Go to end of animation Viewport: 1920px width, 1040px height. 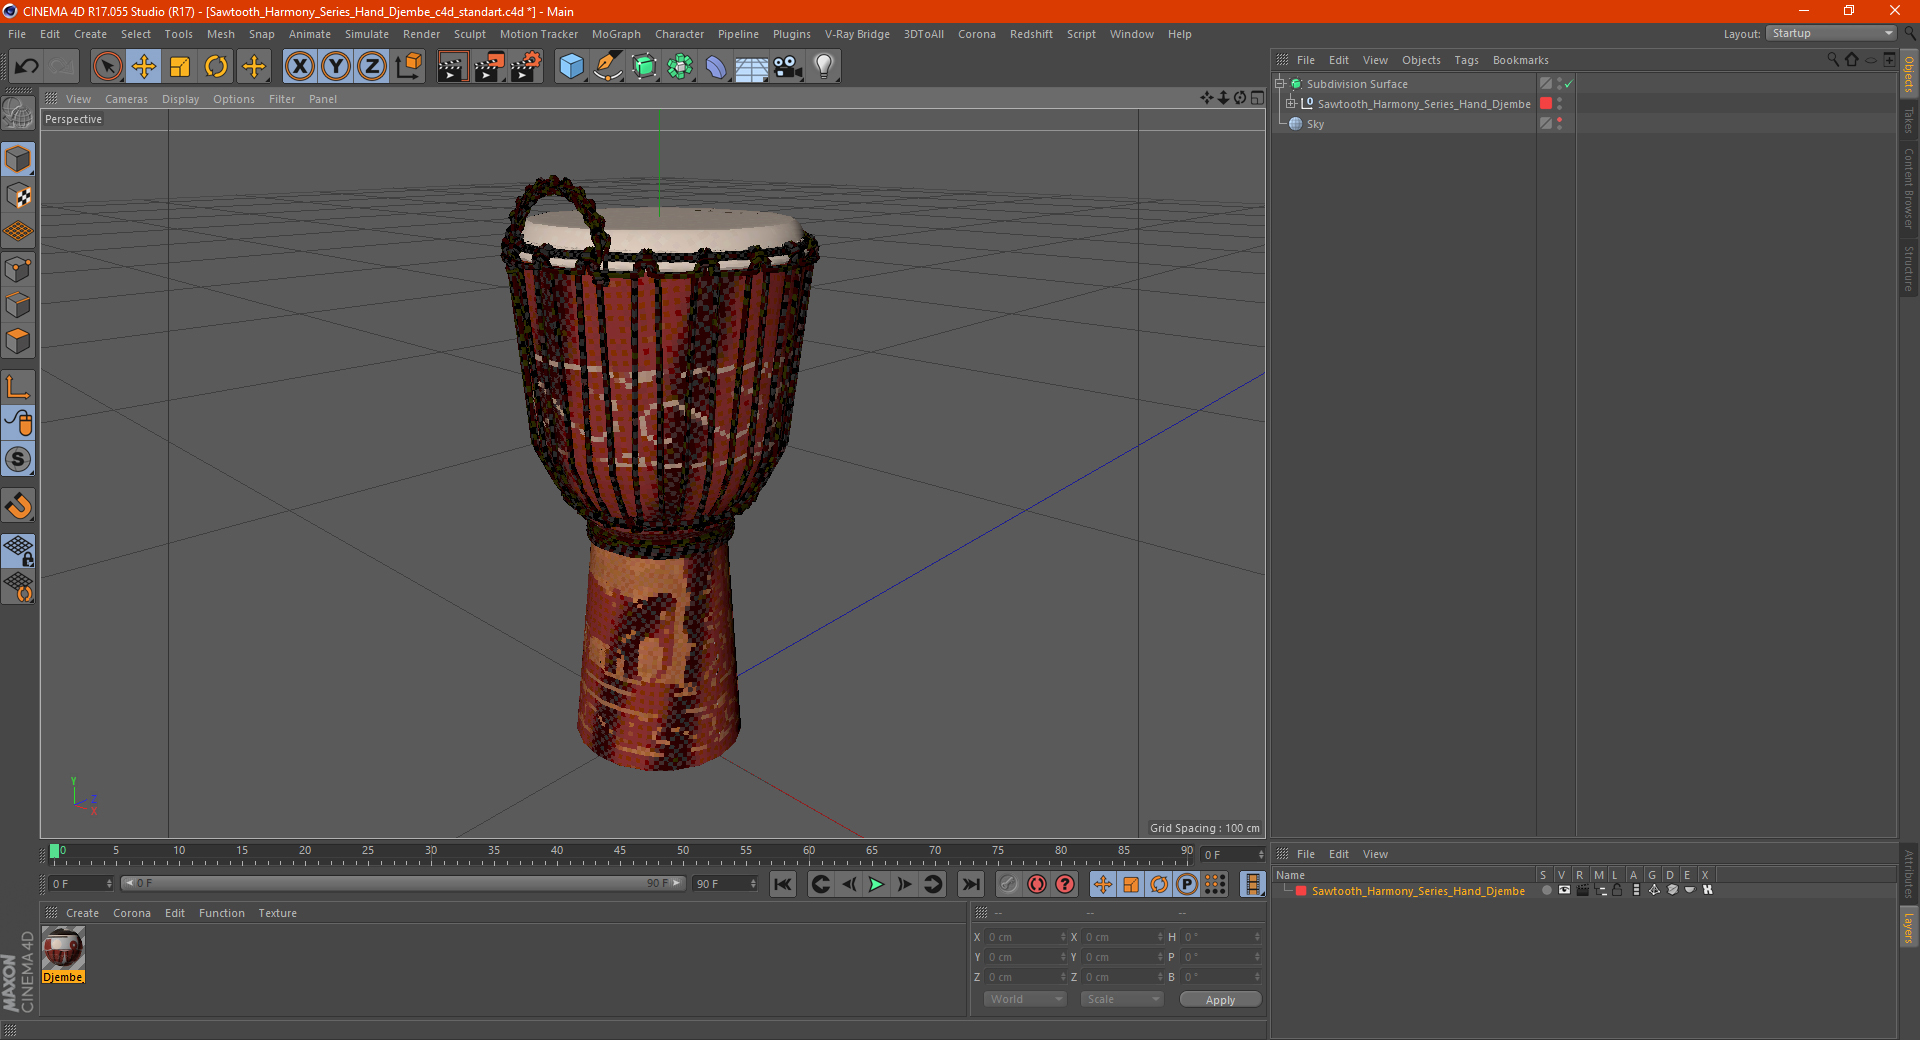(x=970, y=884)
